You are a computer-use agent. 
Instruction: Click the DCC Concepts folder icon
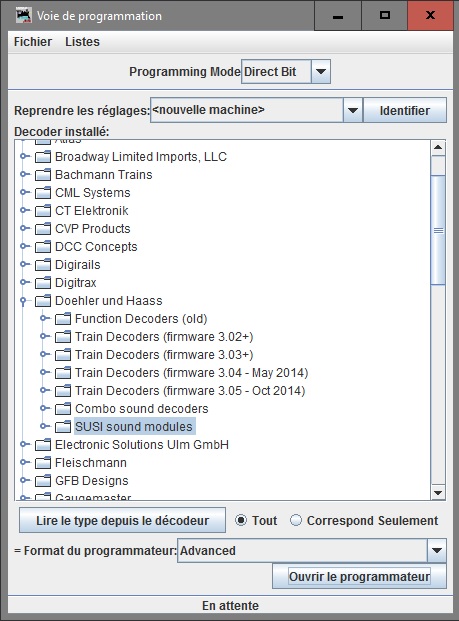coord(43,247)
